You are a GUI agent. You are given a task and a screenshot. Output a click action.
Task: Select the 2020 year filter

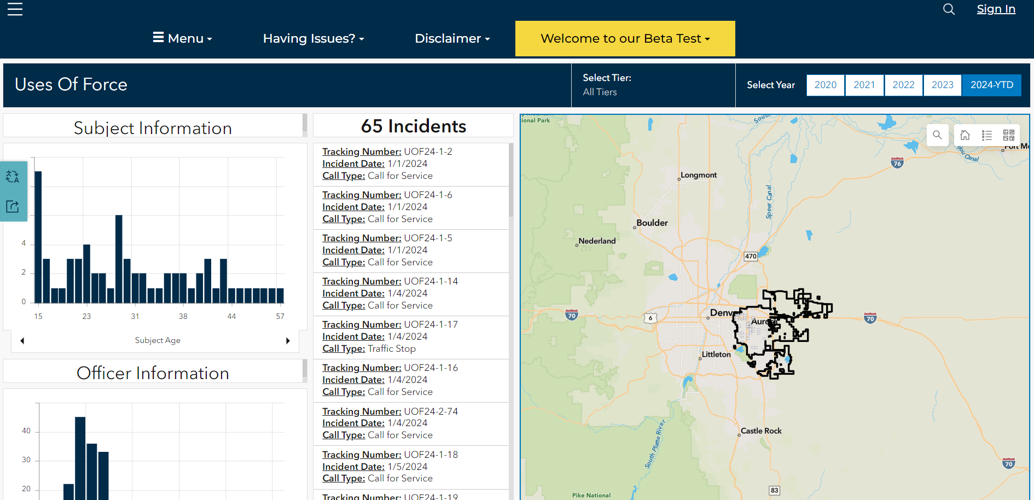825,85
